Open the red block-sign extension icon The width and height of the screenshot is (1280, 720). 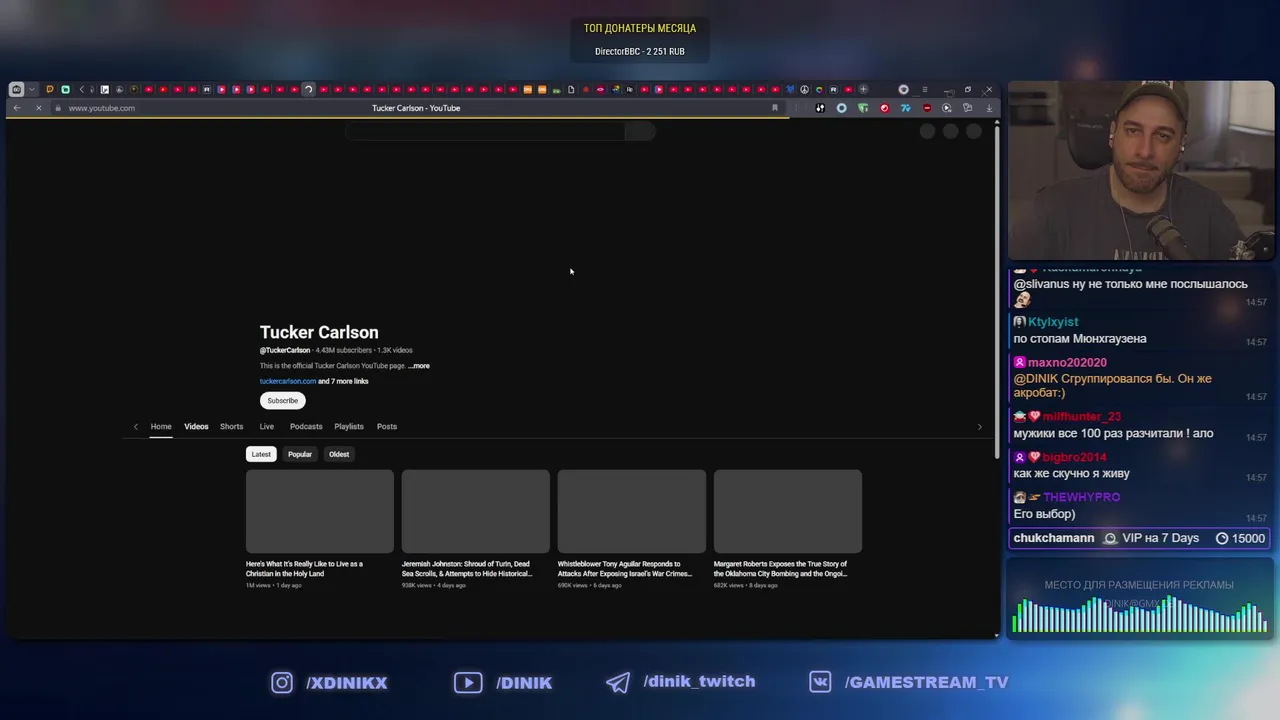pyautogui.click(x=927, y=108)
